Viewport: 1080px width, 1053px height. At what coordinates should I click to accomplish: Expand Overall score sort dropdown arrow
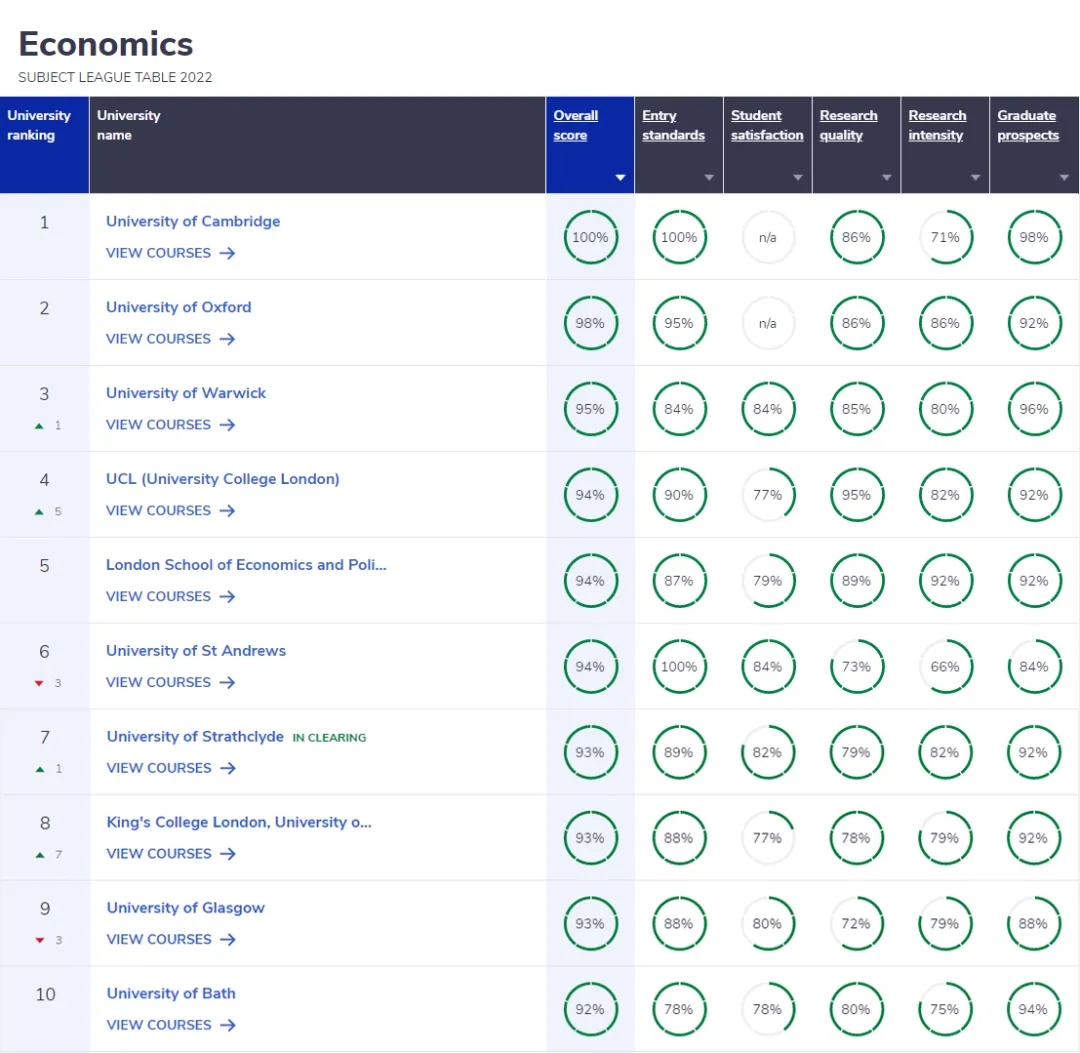(620, 178)
